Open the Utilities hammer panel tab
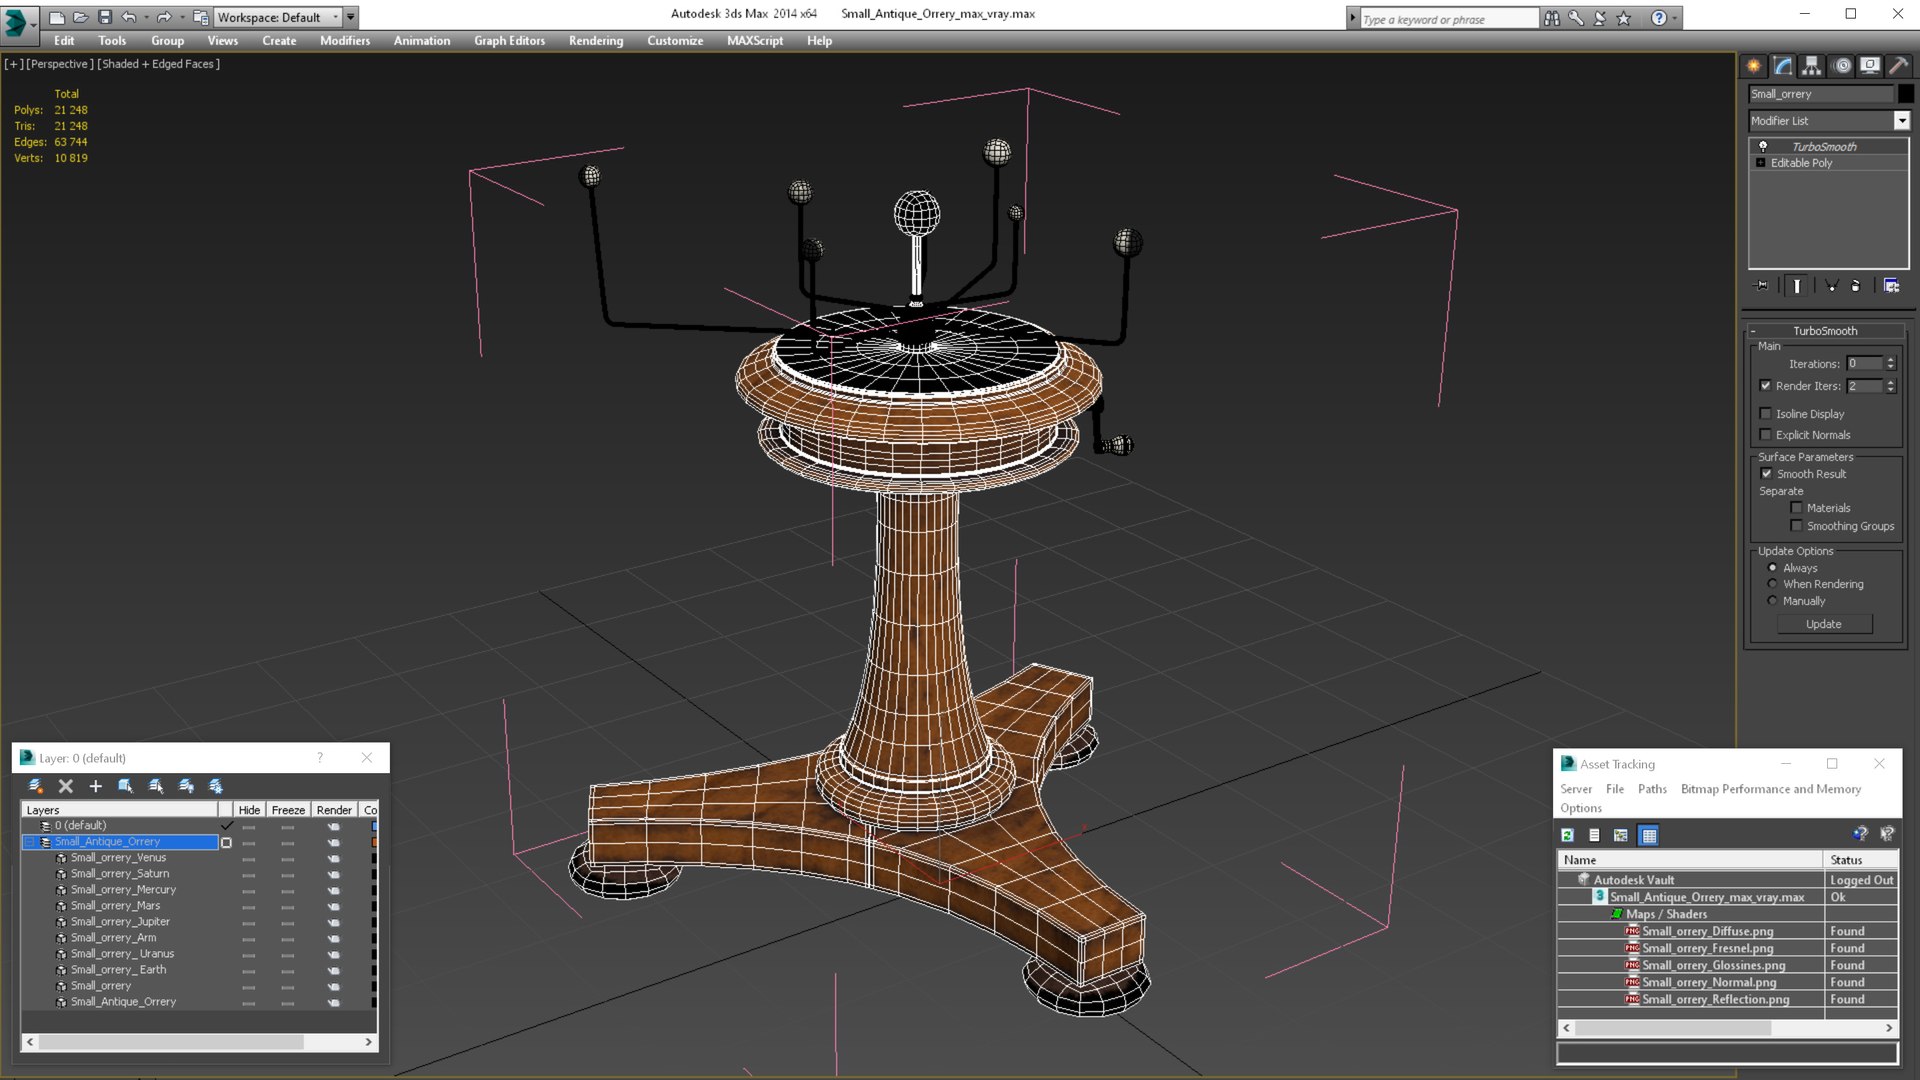 click(x=1898, y=66)
